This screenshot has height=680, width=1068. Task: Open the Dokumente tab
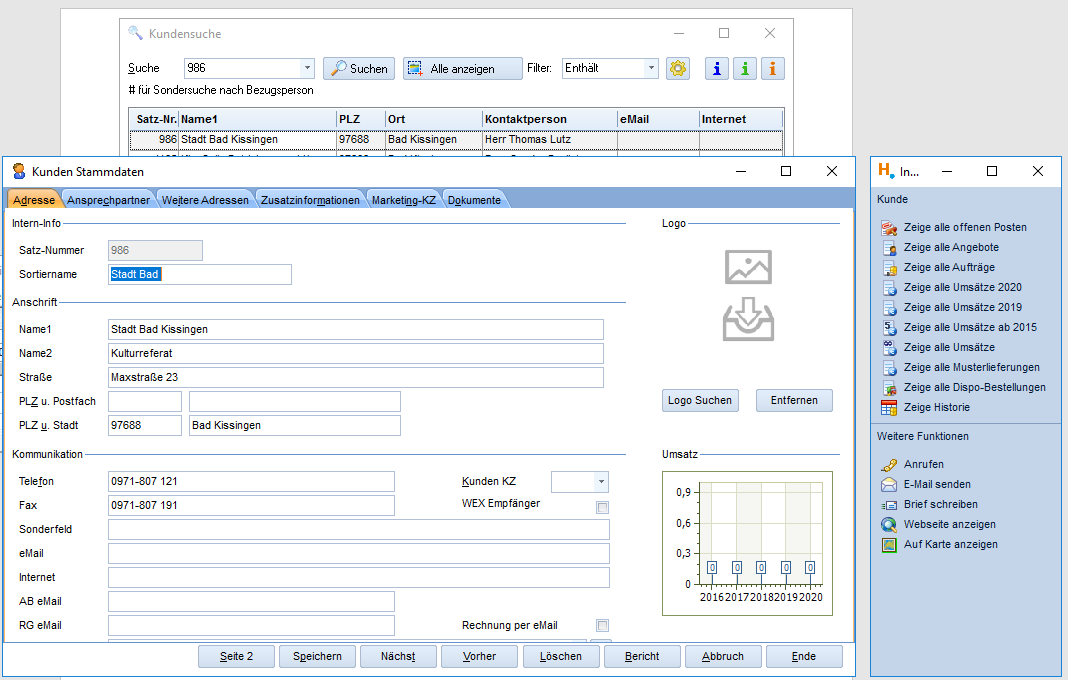[474, 200]
